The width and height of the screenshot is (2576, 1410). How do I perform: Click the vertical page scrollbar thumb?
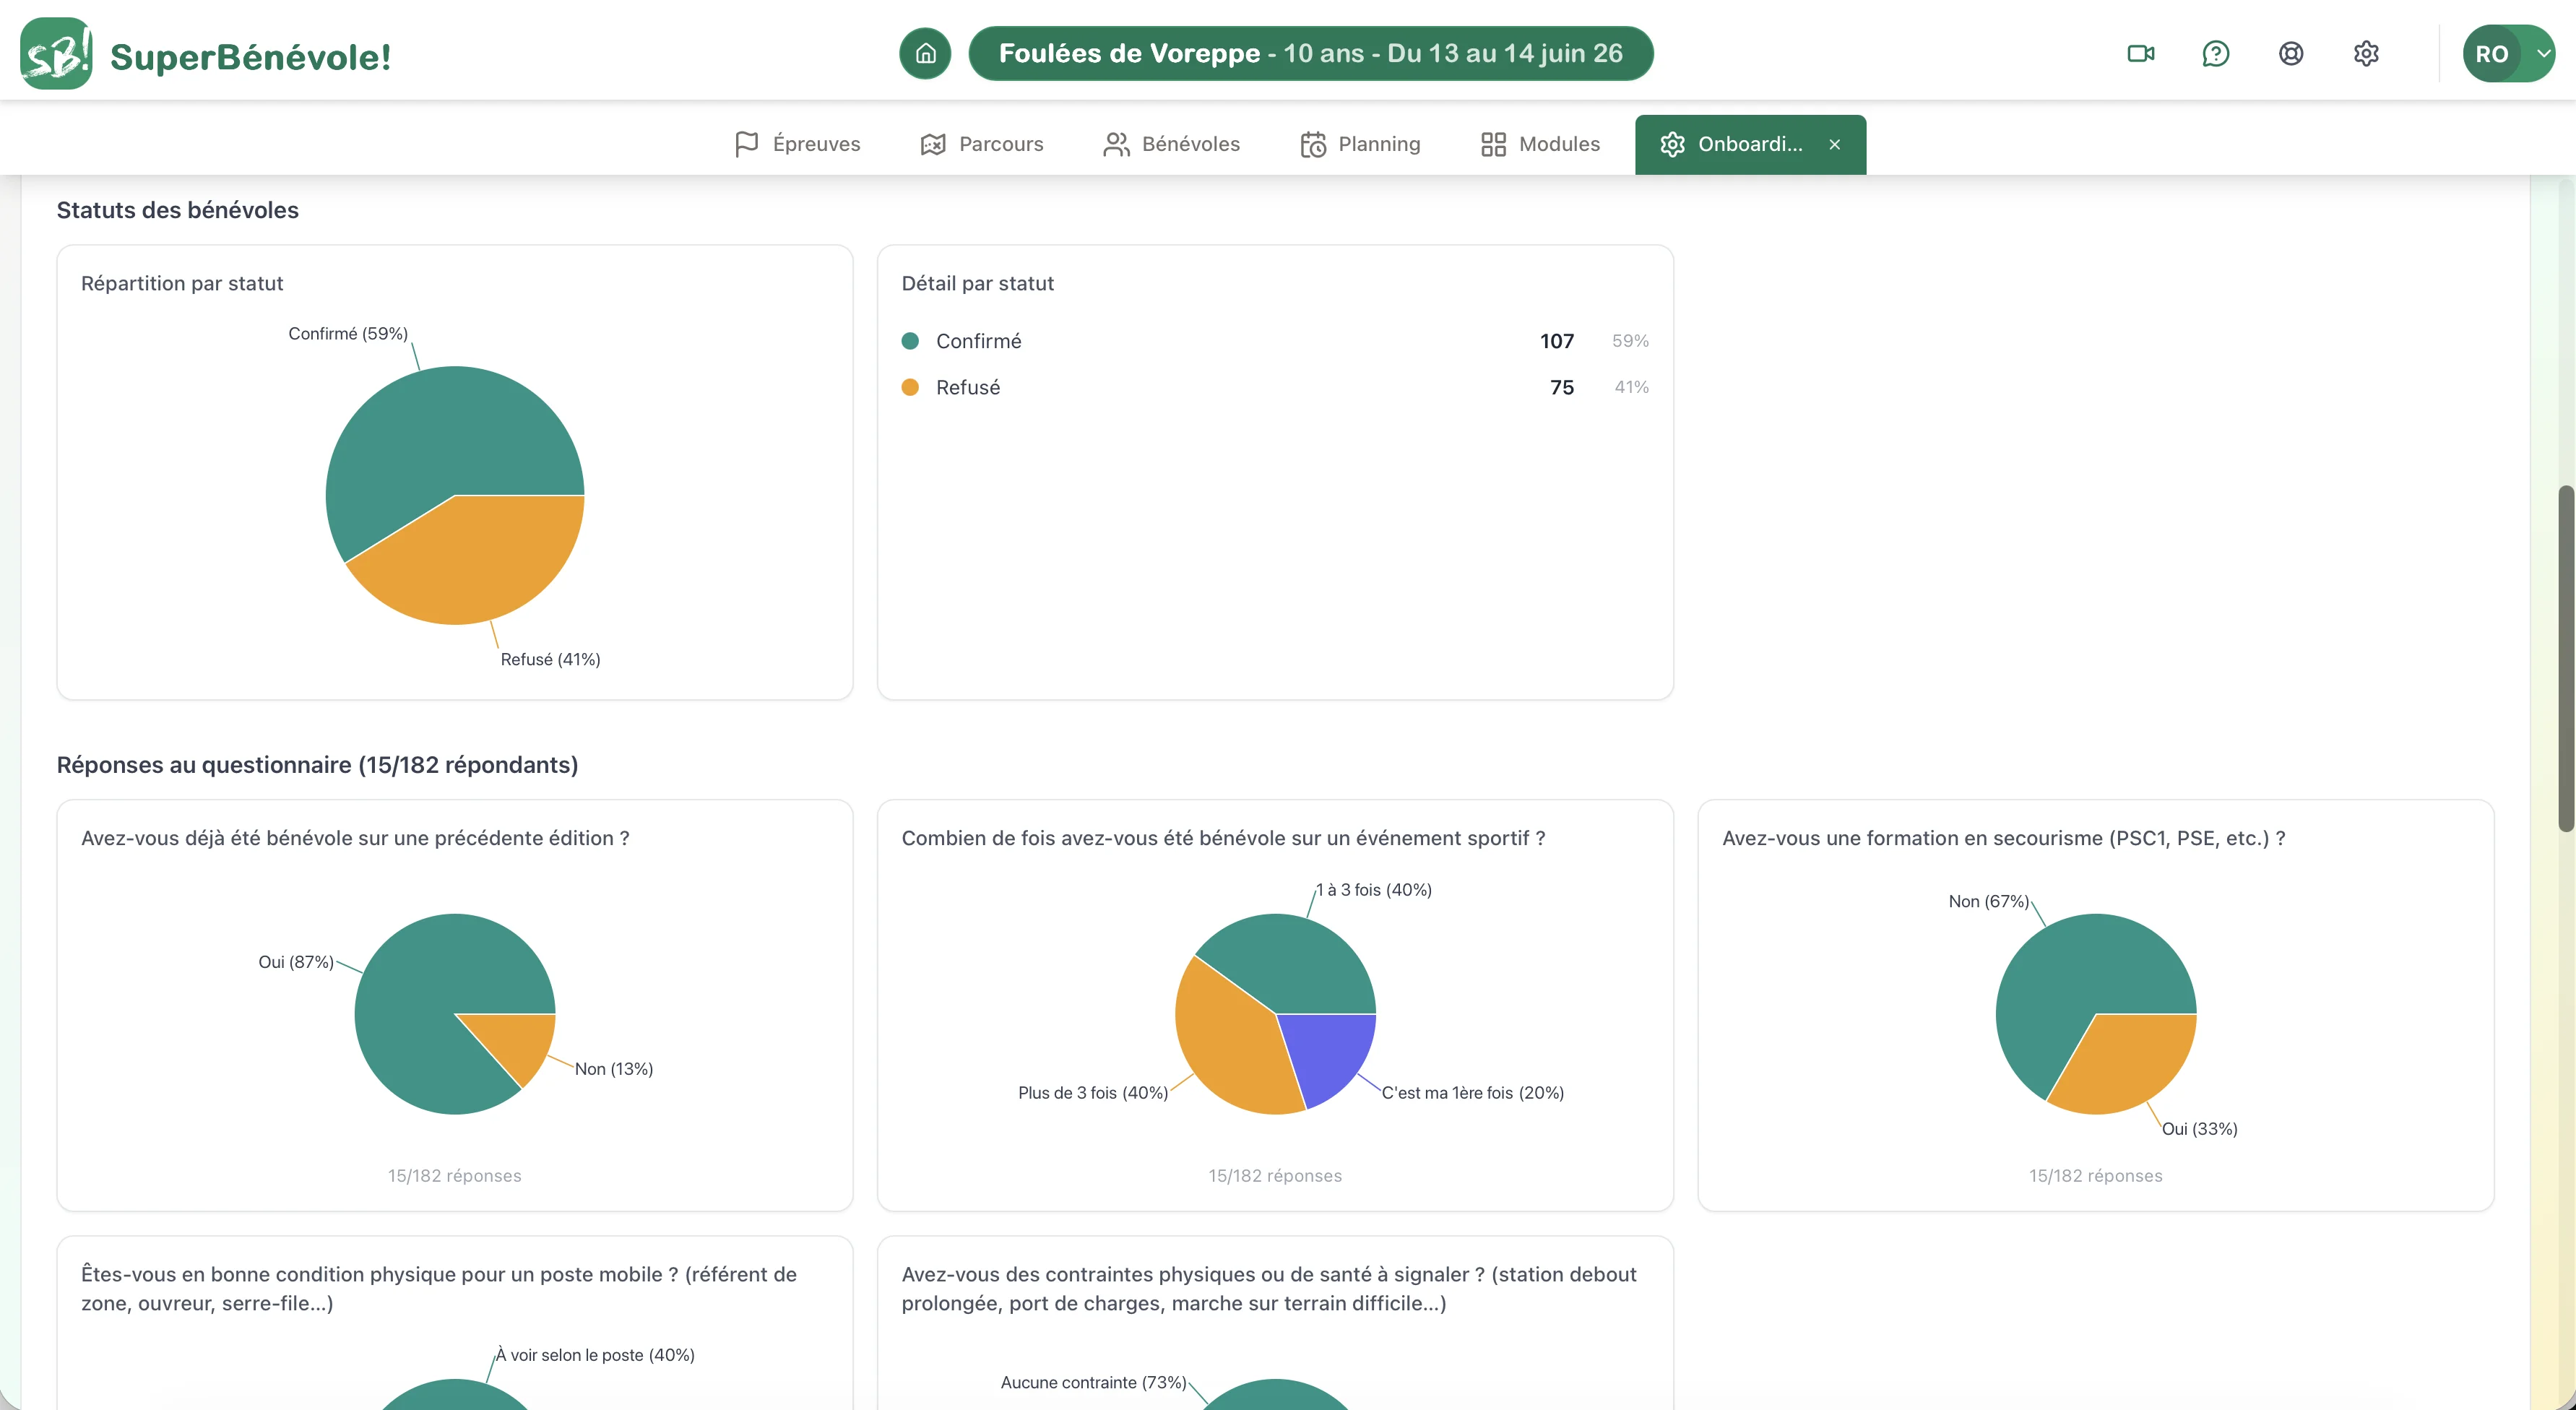2566,658
